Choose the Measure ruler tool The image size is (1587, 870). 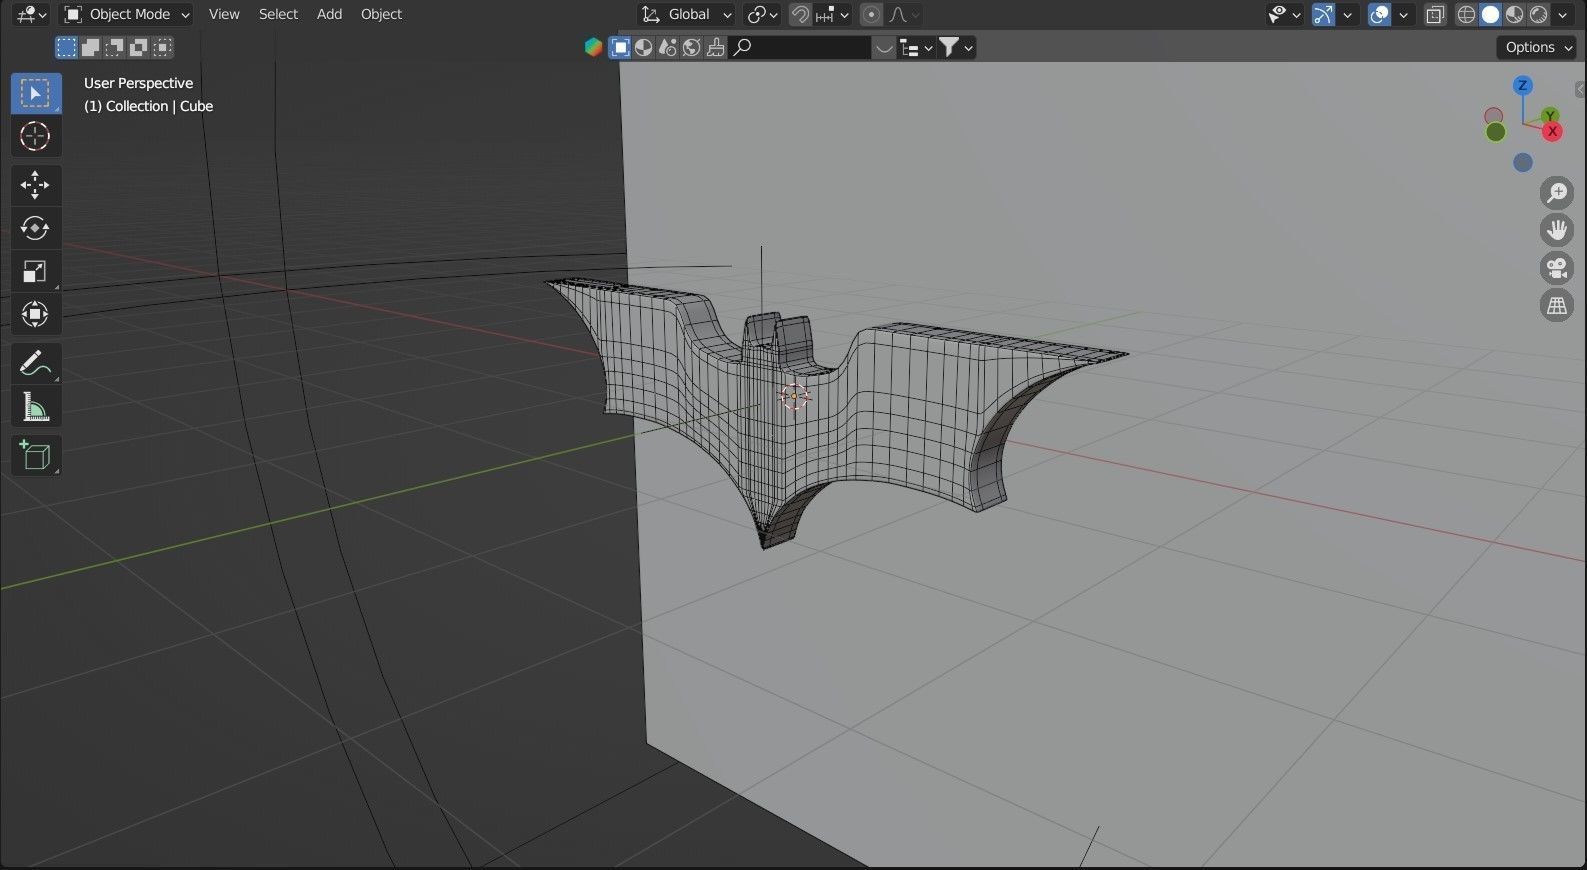click(36, 406)
